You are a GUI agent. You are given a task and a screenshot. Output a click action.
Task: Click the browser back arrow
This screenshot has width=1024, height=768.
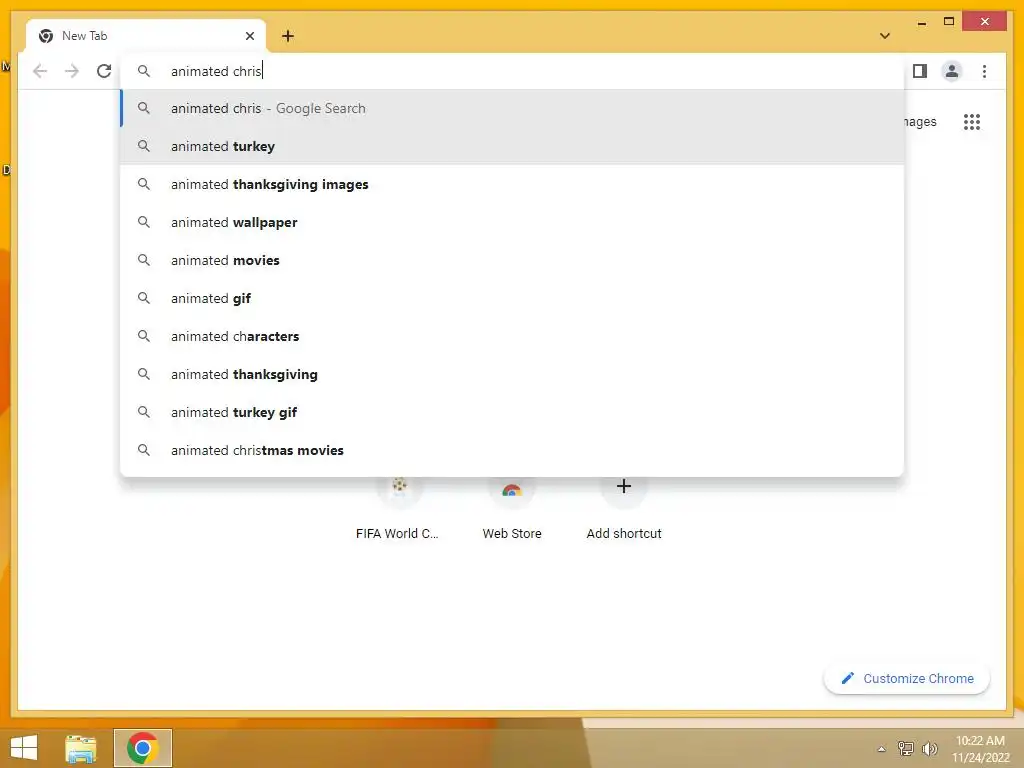tap(40, 71)
